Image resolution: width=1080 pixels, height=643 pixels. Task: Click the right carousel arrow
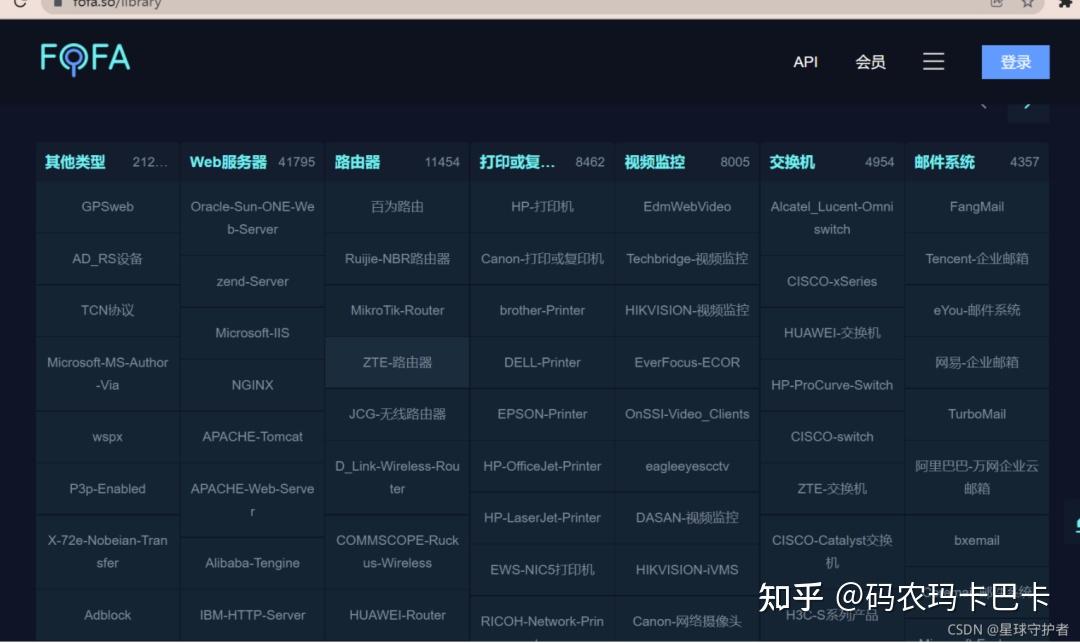(x=1029, y=104)
